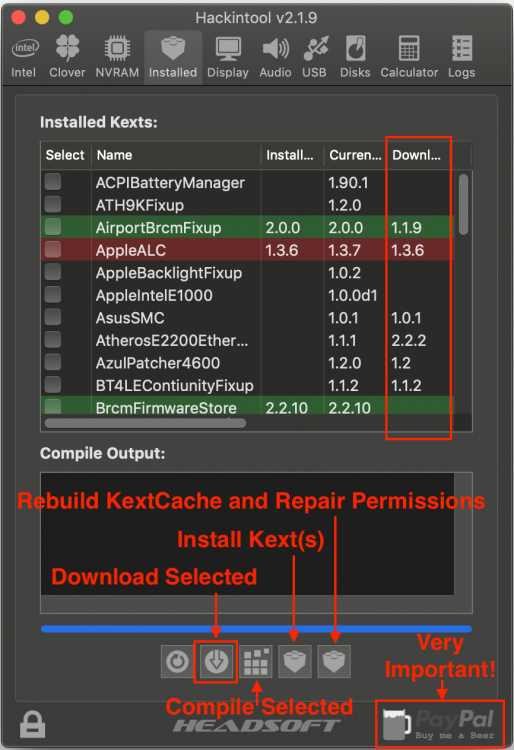Open the USB tab
The image size is (514, 750).
tap(315, 58)
